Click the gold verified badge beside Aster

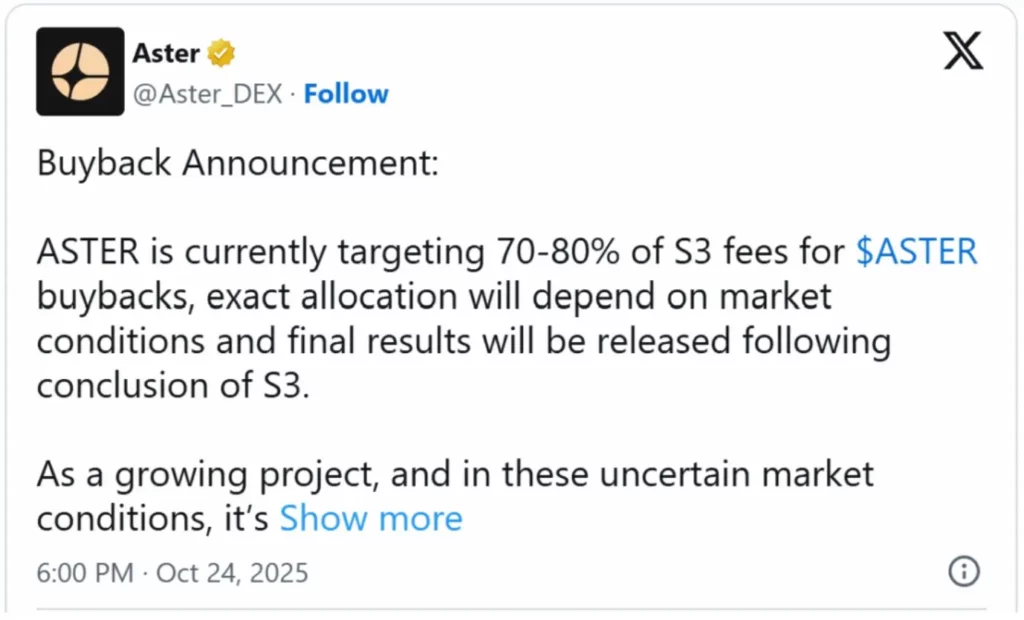(x=221, y=53)
